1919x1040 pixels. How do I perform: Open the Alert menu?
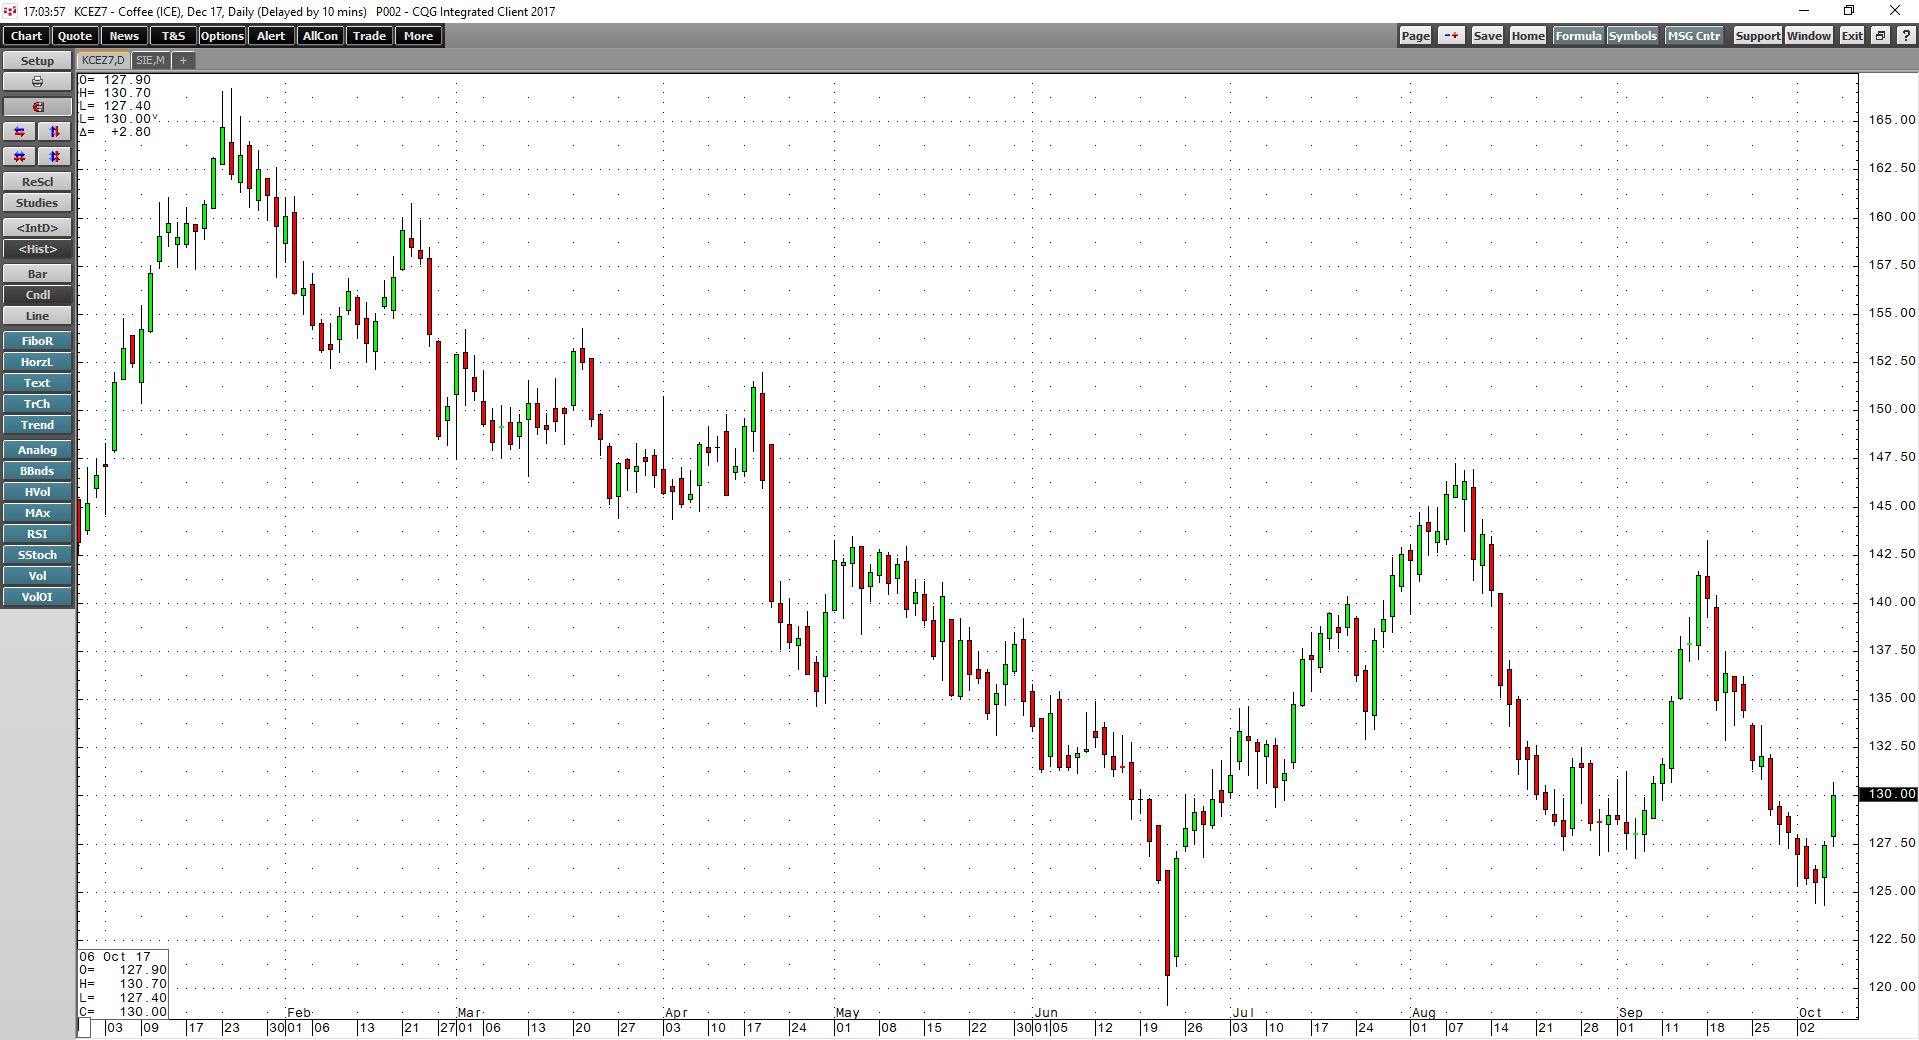point(271,36)
